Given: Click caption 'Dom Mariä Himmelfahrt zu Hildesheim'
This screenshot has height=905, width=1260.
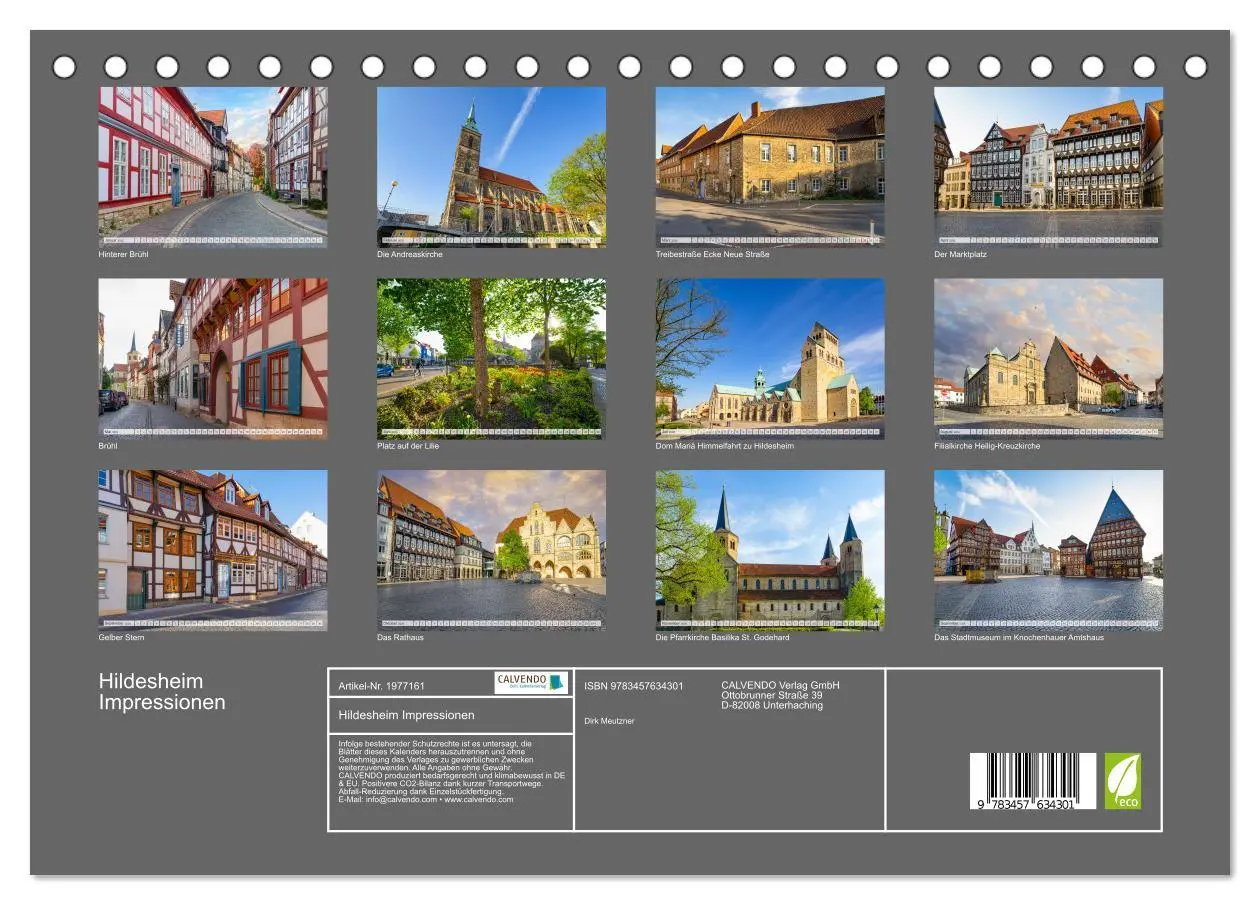Looking at the screenshot, I should 725,446.
